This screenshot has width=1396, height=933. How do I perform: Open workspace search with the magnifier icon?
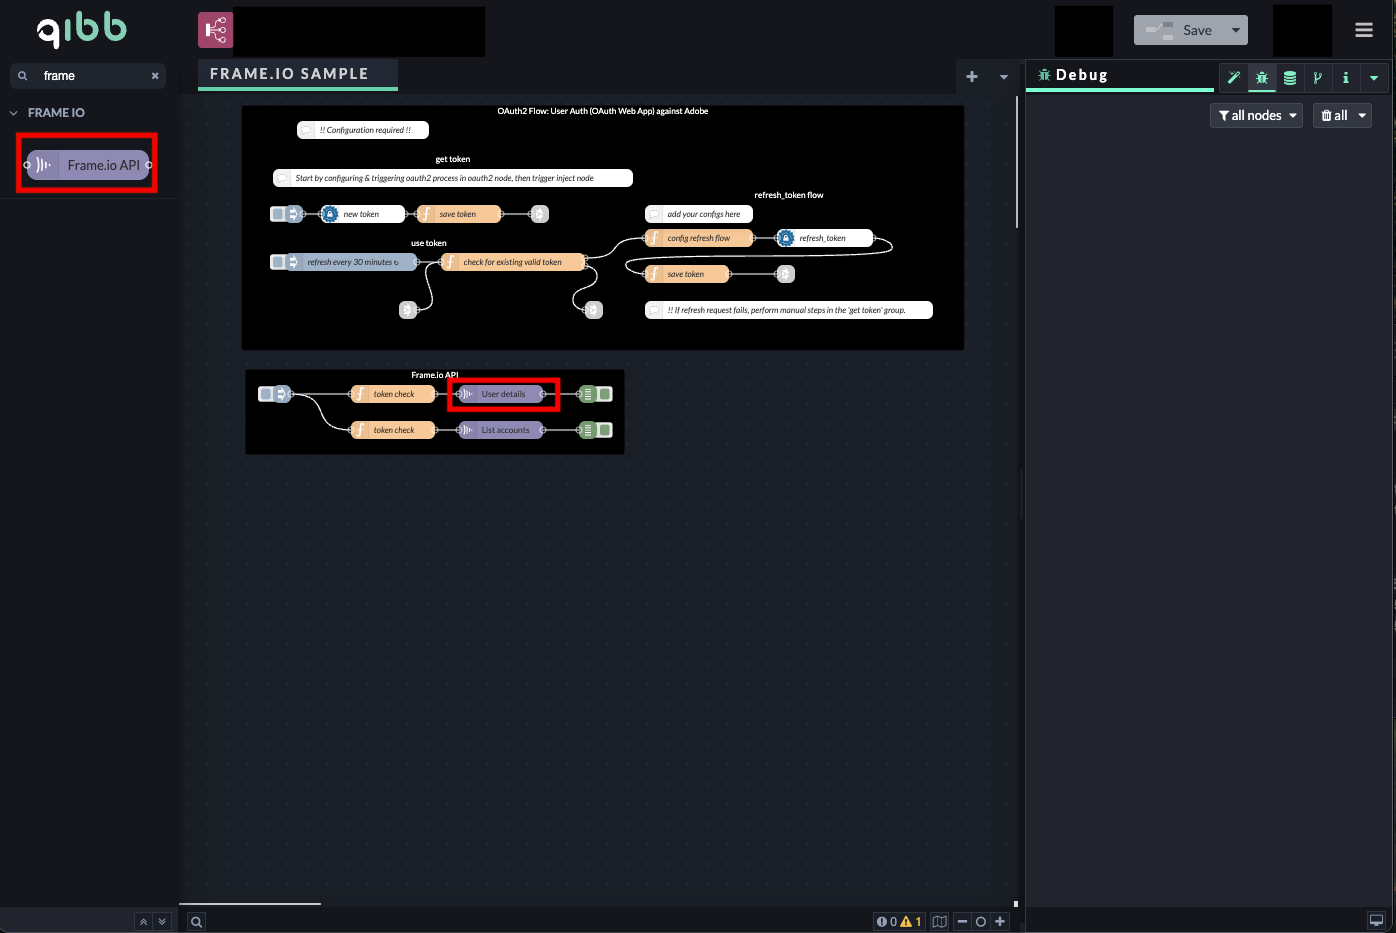pos(196,921)
